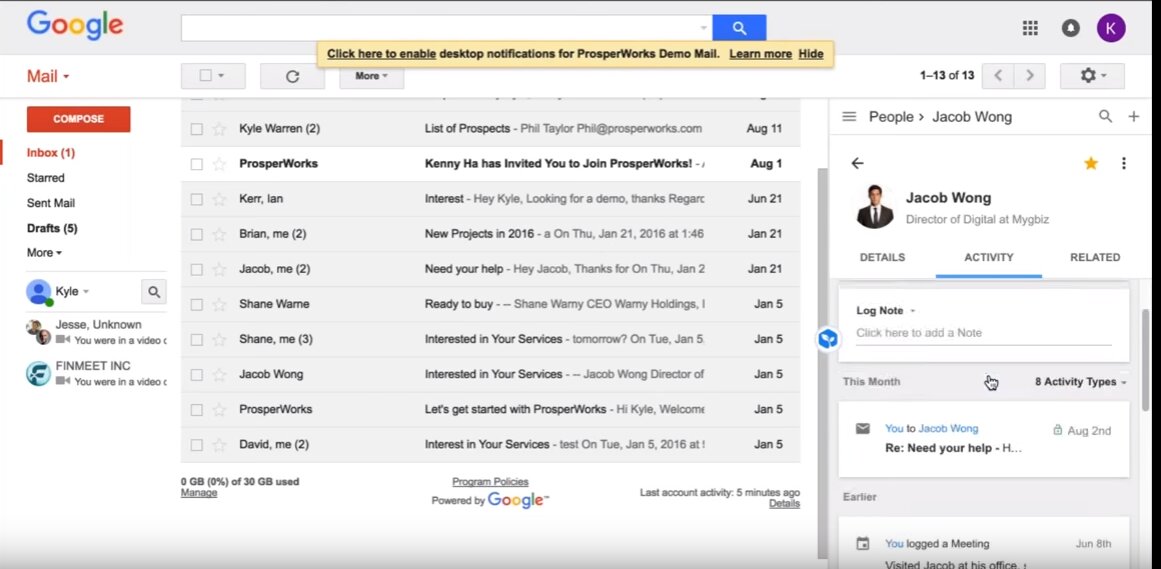Refresh the inbox message list
The height and width of the screenshot is (569, 1161).
point(292,76)
